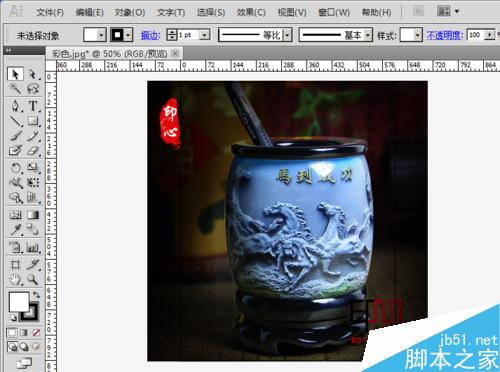Click the 描边 stroke panel link
This screenshot has width=500, height=372.
(150, 35)
